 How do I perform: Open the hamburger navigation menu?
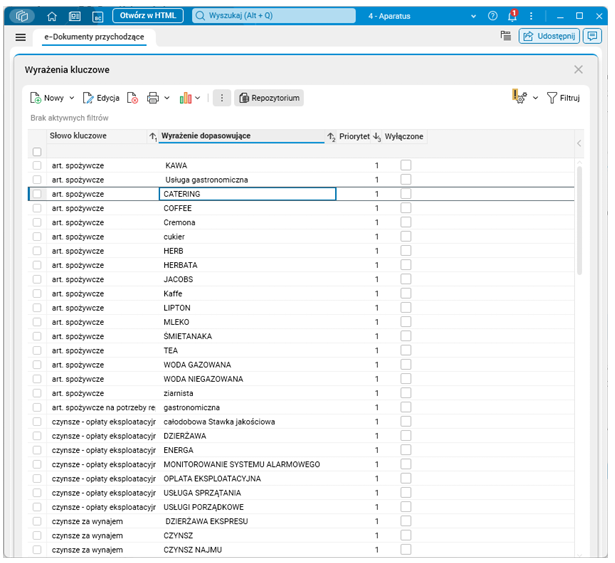coord(20,37)
